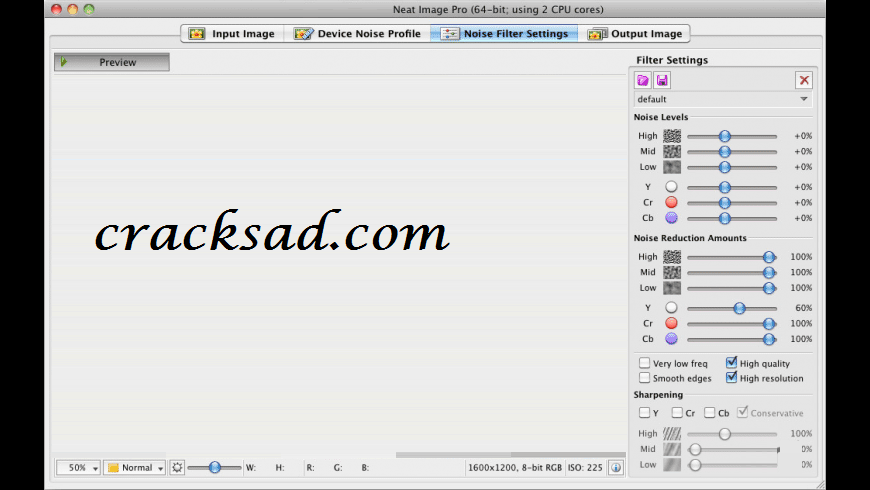Open the Normal viewer mode dropdown
Viewport: 870px width, 490px height.
coord(134,468)
